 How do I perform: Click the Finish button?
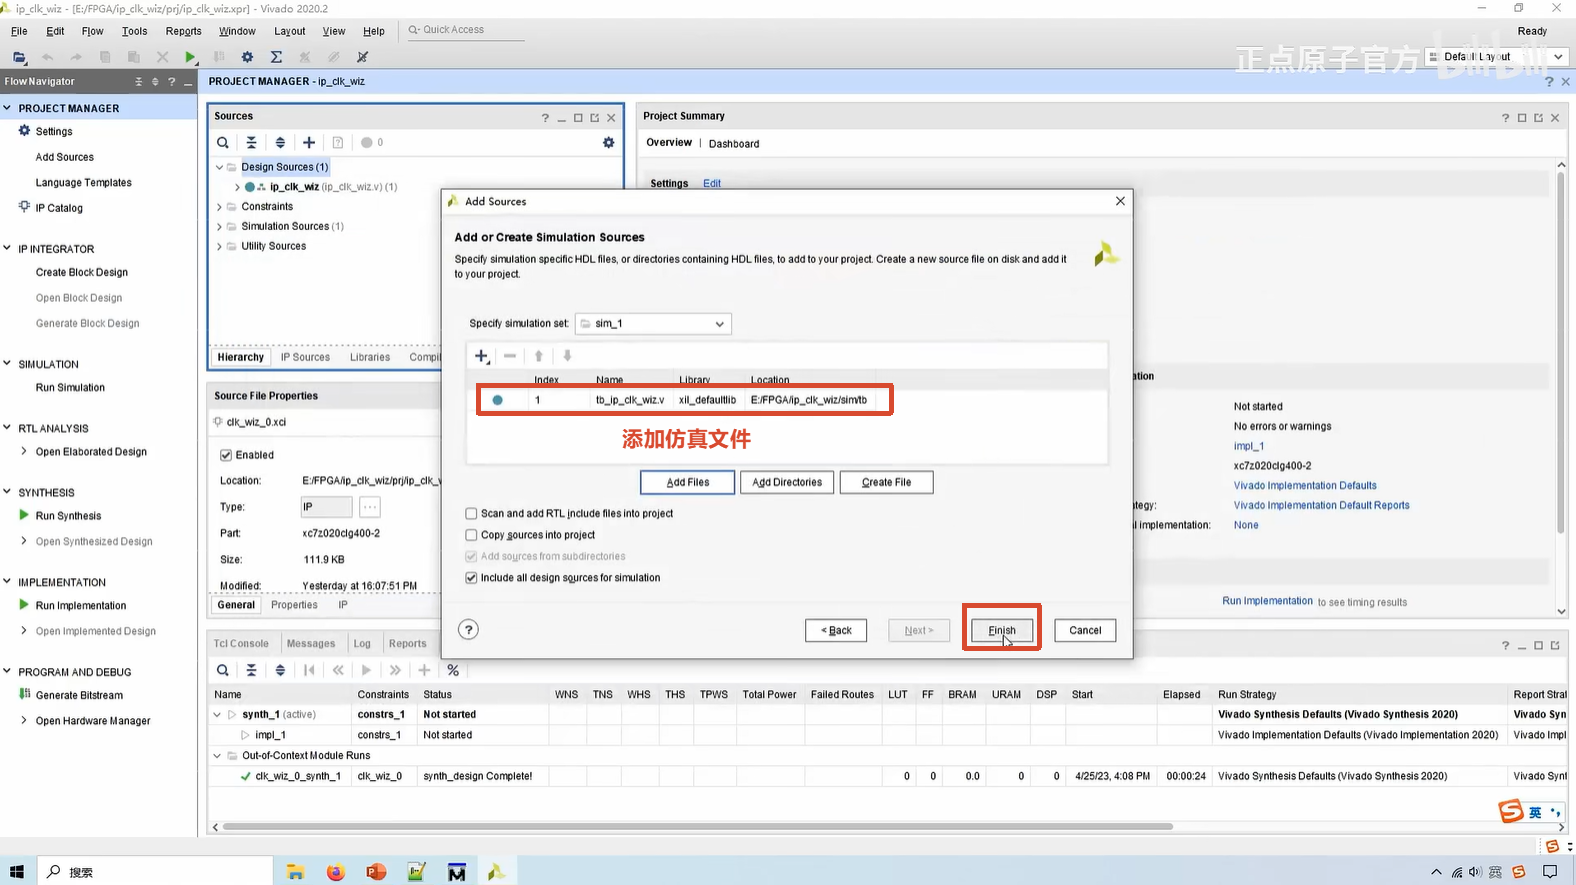(1002, 630)
